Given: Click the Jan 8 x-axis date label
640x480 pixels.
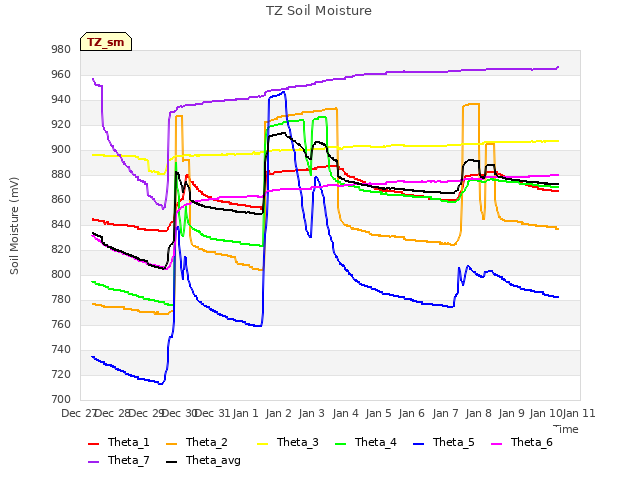Looking at the screenshot, I should [478, 413].
